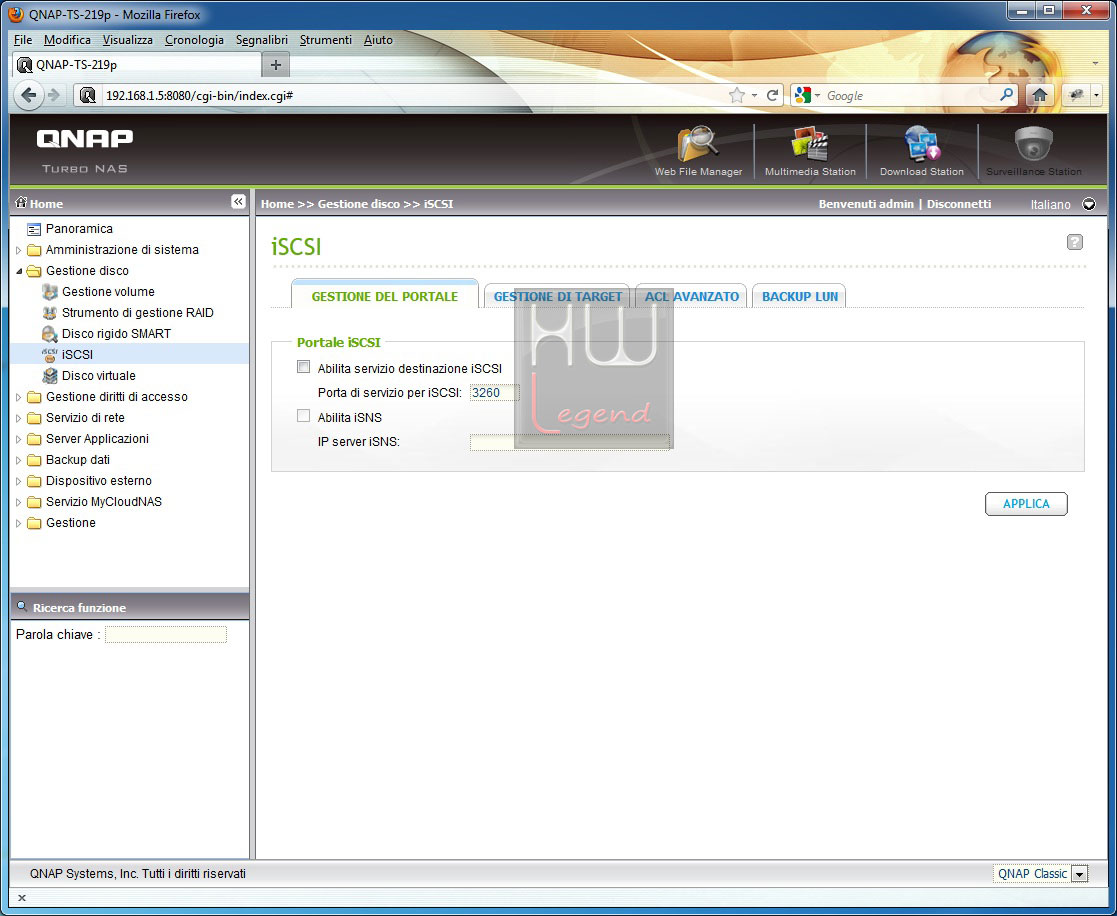Expand the Servizio MyCloudNAS folder

(19, 502)
